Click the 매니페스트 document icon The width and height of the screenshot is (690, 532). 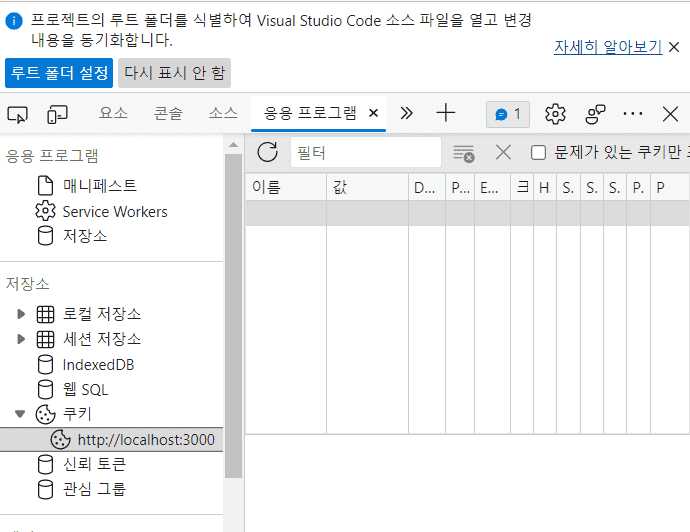pos(45,186)
